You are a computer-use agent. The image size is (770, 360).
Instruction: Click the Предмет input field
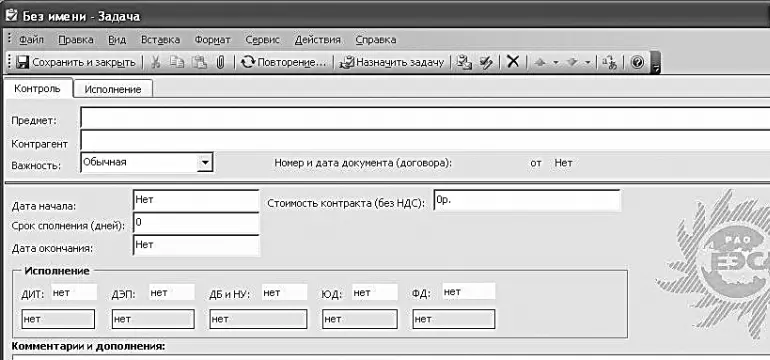(425, 118)
